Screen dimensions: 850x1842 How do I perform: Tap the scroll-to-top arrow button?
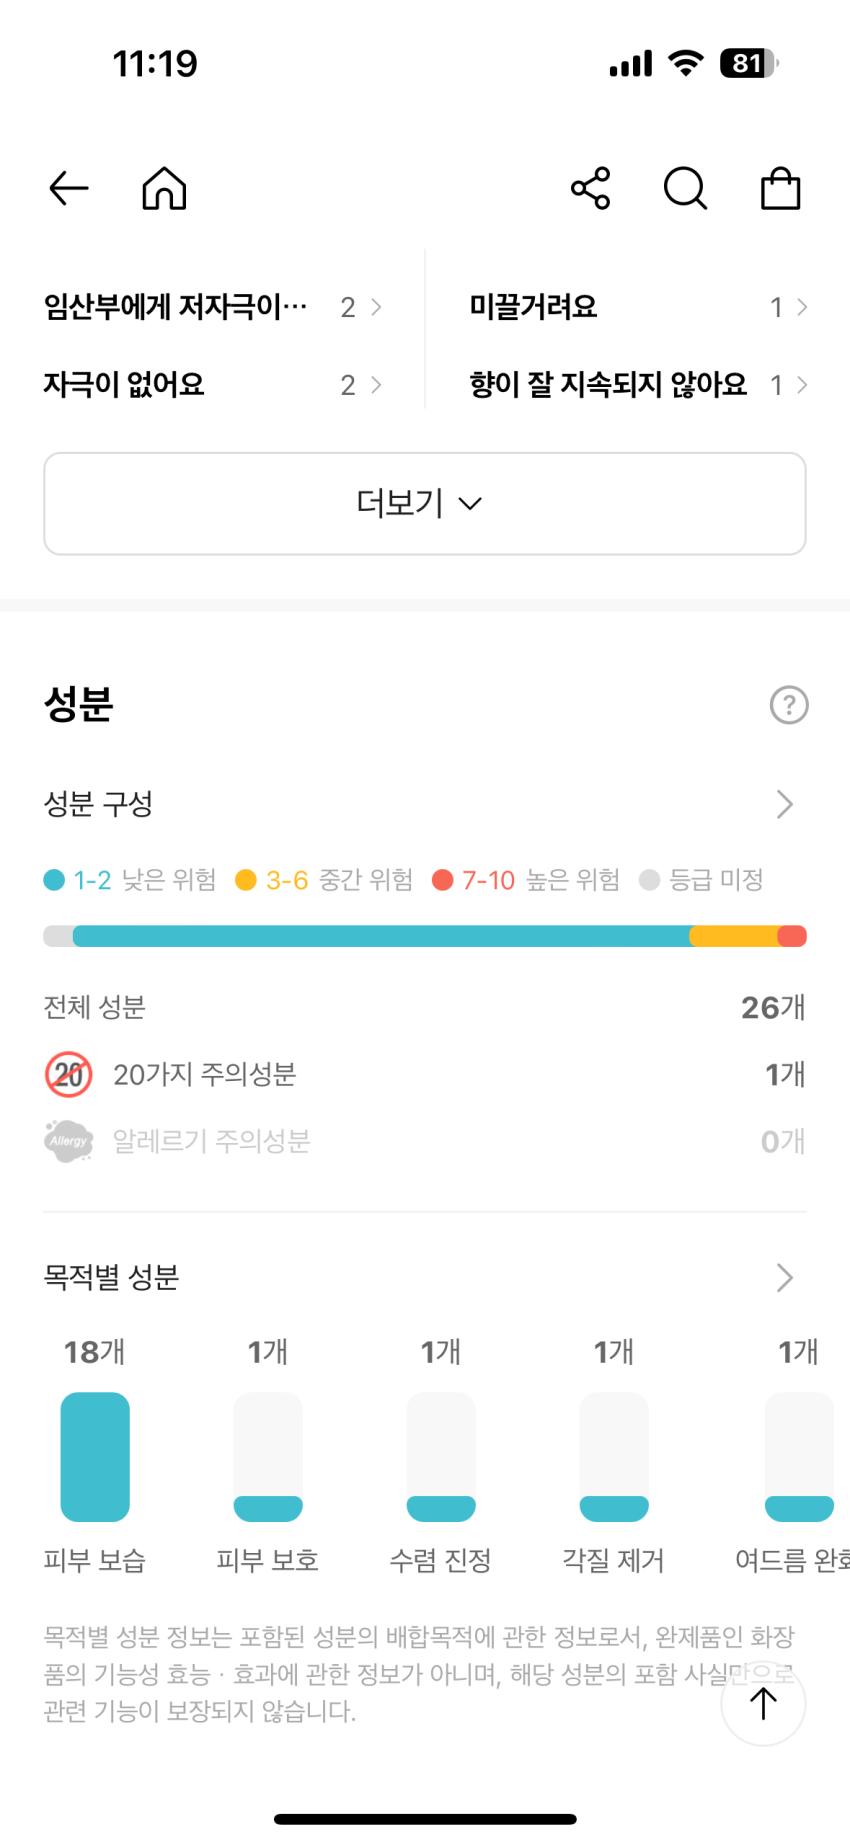click(x=763, y=1703)
